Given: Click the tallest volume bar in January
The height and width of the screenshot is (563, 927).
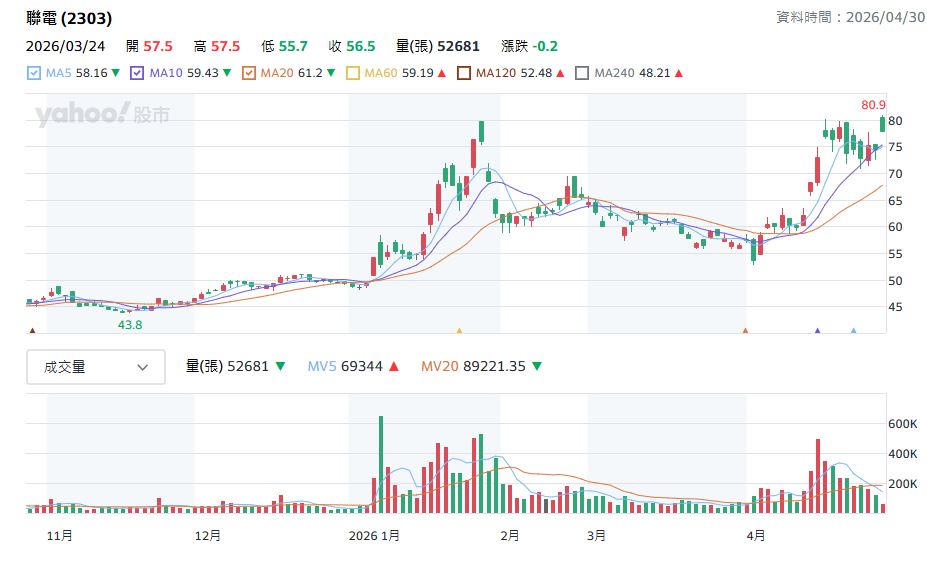Looking at the screenshot, I should pyautogui.click(x=380, y=464).
